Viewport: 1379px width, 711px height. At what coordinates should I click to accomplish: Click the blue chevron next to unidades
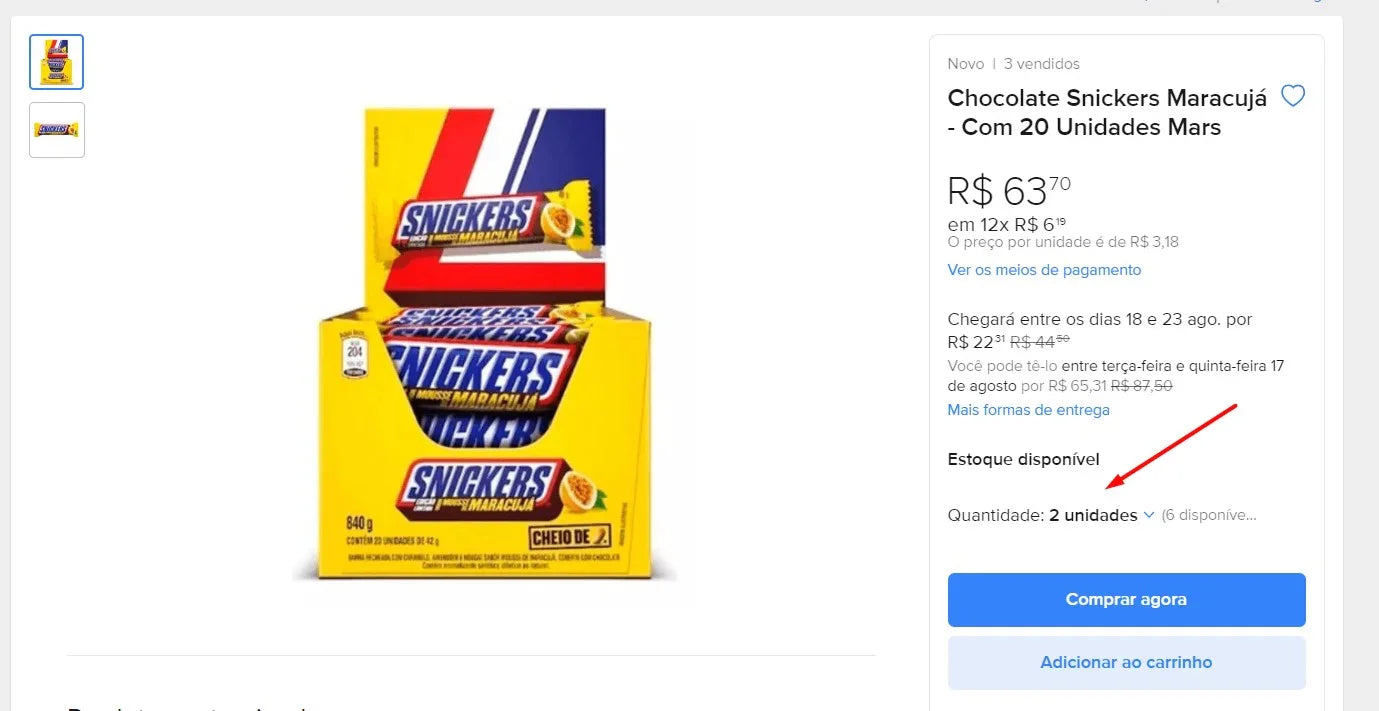(1149, 515)
